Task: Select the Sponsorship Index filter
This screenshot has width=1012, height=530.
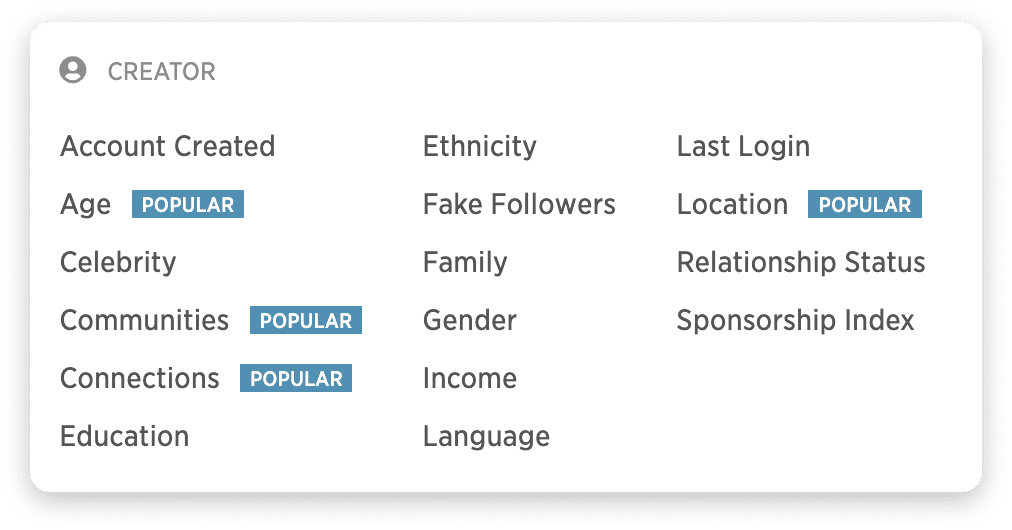Action: pyautogui.click(x=796, y=321)
